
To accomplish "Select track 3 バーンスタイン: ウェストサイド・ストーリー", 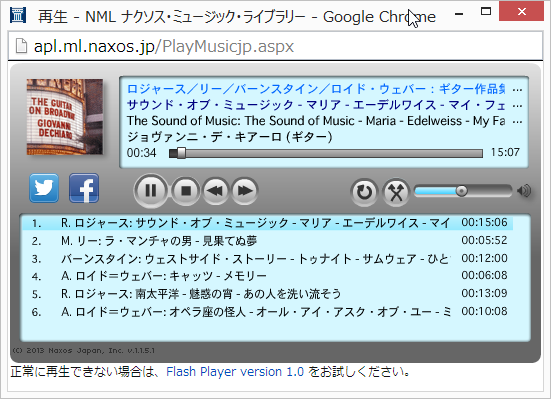I will point(267,259).
